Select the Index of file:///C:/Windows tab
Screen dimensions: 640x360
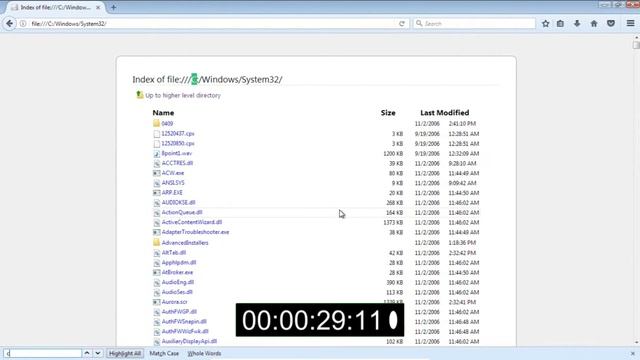(x=56, y=7)
